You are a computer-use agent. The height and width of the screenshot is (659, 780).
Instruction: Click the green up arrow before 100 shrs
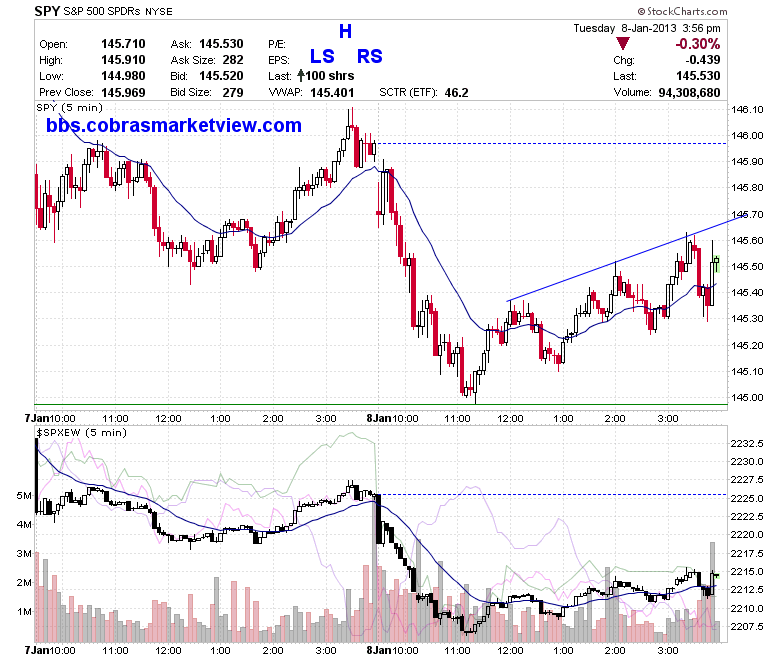pos(301,76)
